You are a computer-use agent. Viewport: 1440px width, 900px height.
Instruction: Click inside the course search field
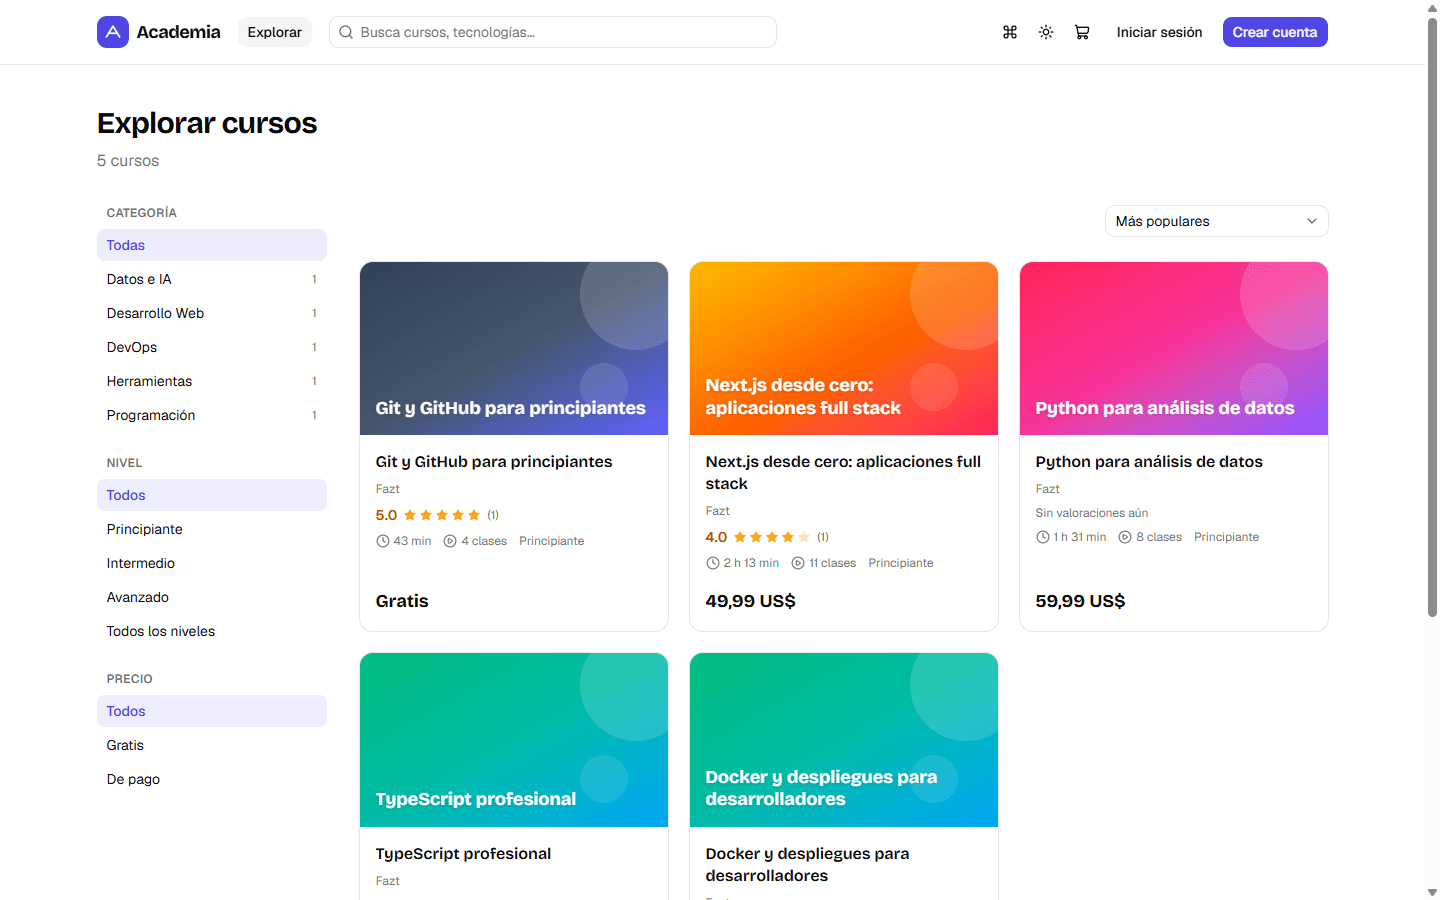[x=553, y=32]
